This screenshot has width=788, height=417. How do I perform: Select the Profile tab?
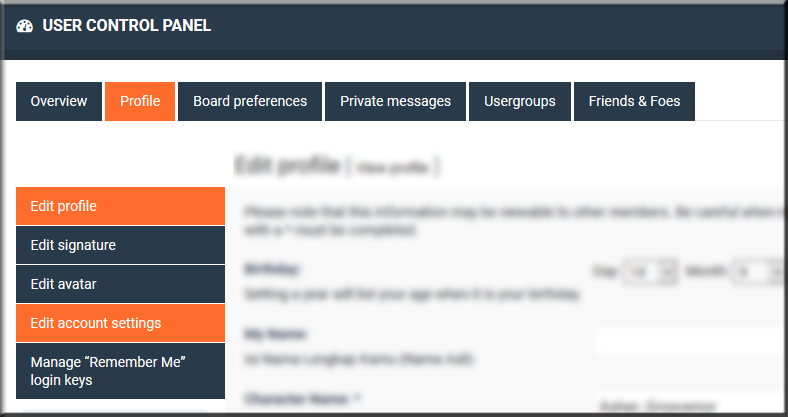click(140, 101)
